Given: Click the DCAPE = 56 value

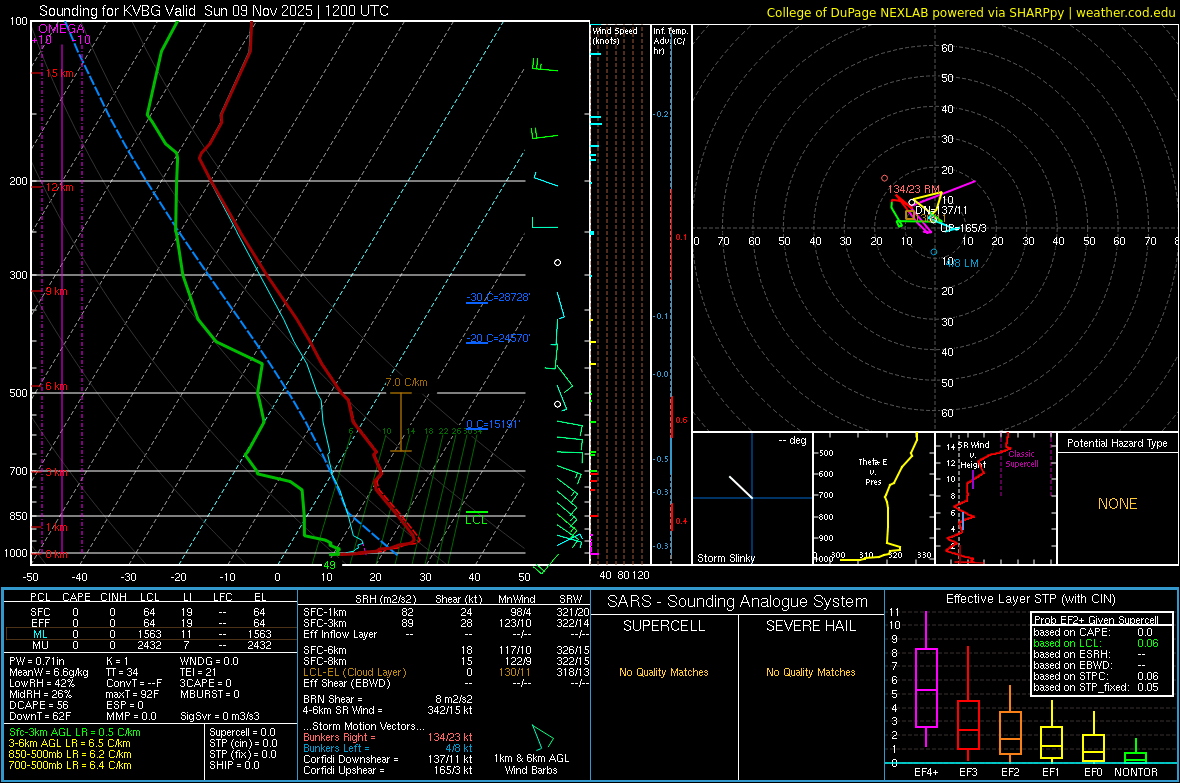Looking at the screenshot, I should pos(38,705).
